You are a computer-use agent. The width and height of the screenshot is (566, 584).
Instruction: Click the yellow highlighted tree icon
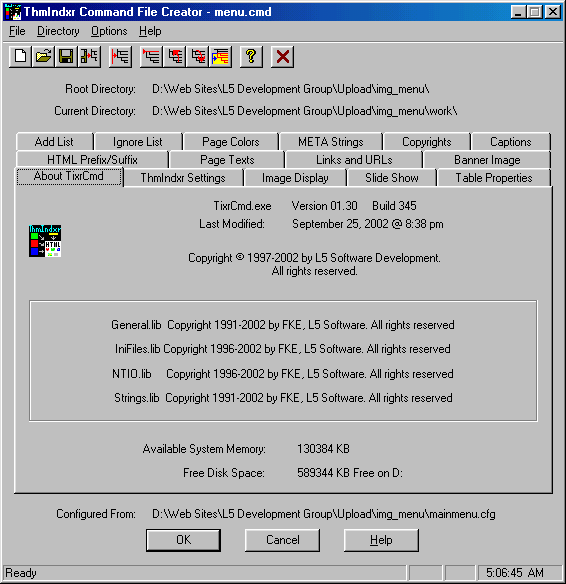(220, 57)
